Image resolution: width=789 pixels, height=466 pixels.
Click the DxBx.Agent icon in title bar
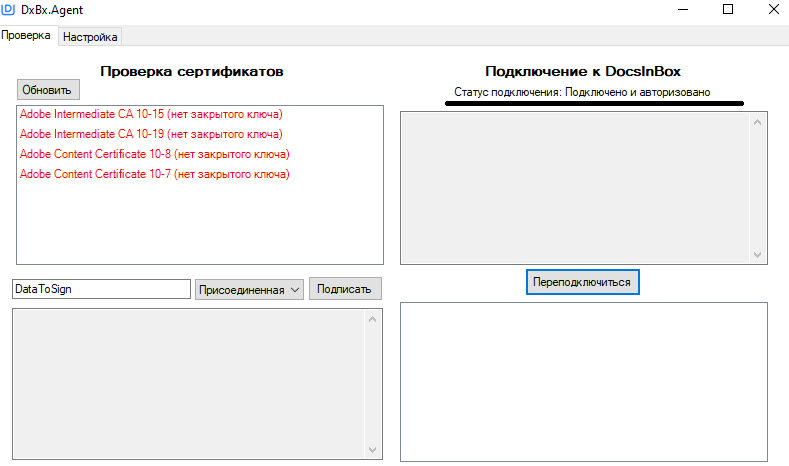(x=9, y=9)
